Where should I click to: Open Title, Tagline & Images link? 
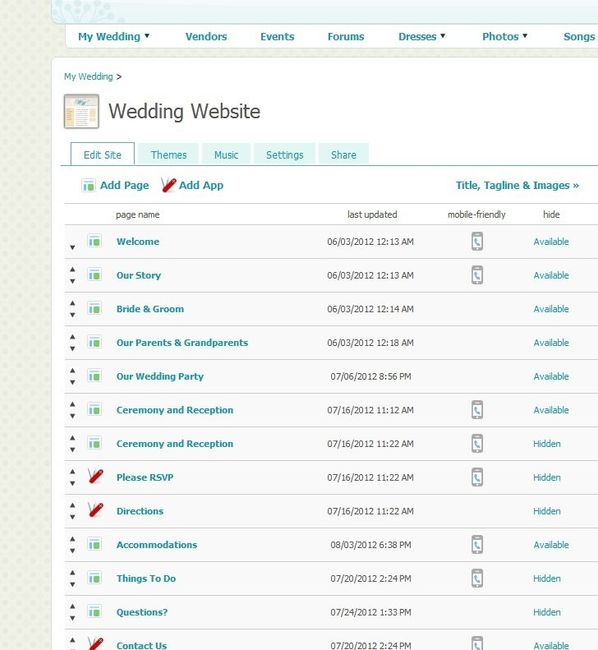(517, 185)
